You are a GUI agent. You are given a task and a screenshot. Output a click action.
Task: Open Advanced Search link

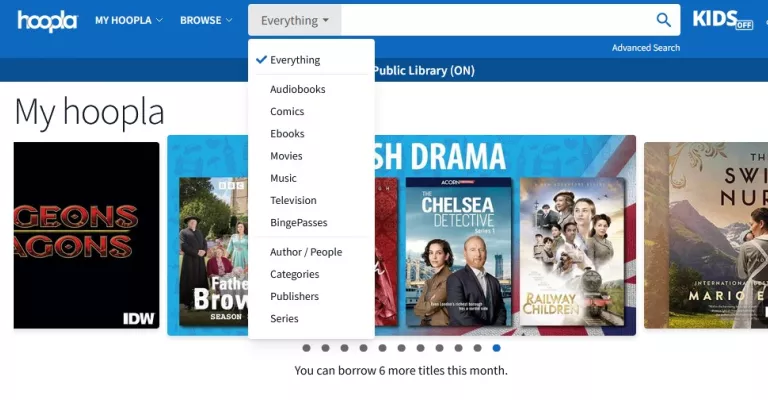pyautogui.click(x=646, y=47)
